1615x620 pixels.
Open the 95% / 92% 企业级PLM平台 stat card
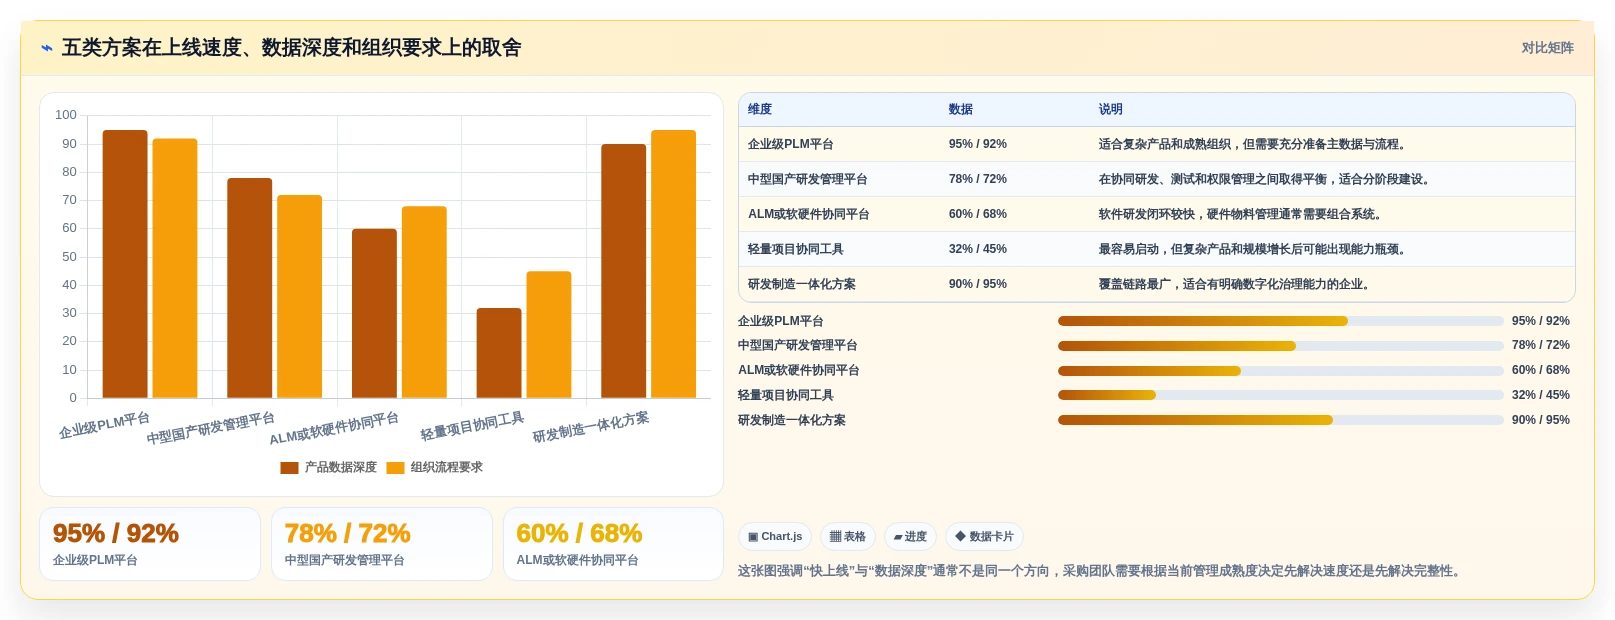pos(150,544)
